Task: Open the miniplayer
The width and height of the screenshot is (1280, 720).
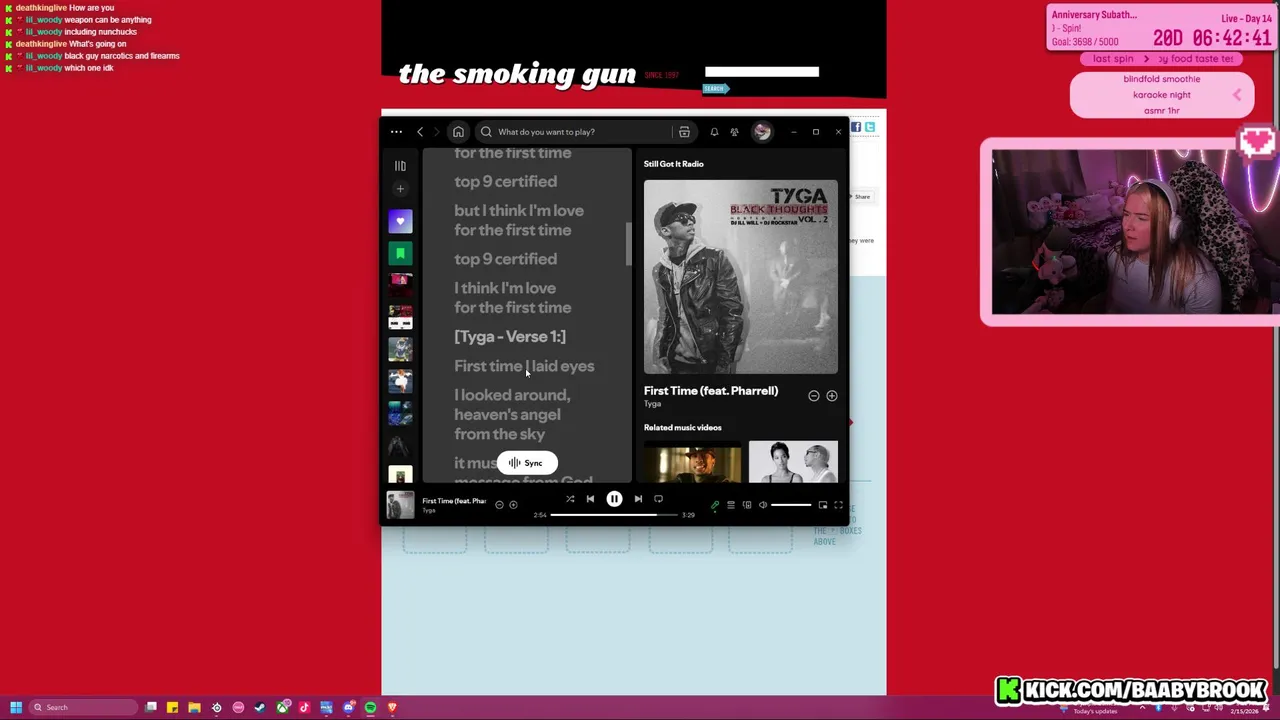Action: (823, 505)
